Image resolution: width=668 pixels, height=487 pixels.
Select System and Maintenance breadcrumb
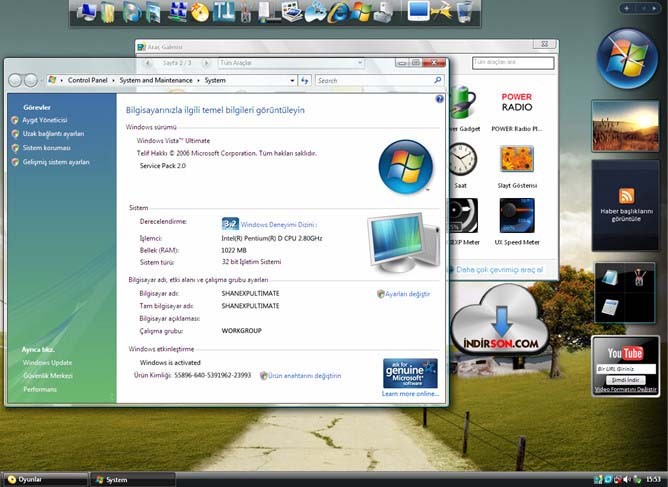pyautogui.click(x=156, y=80)
